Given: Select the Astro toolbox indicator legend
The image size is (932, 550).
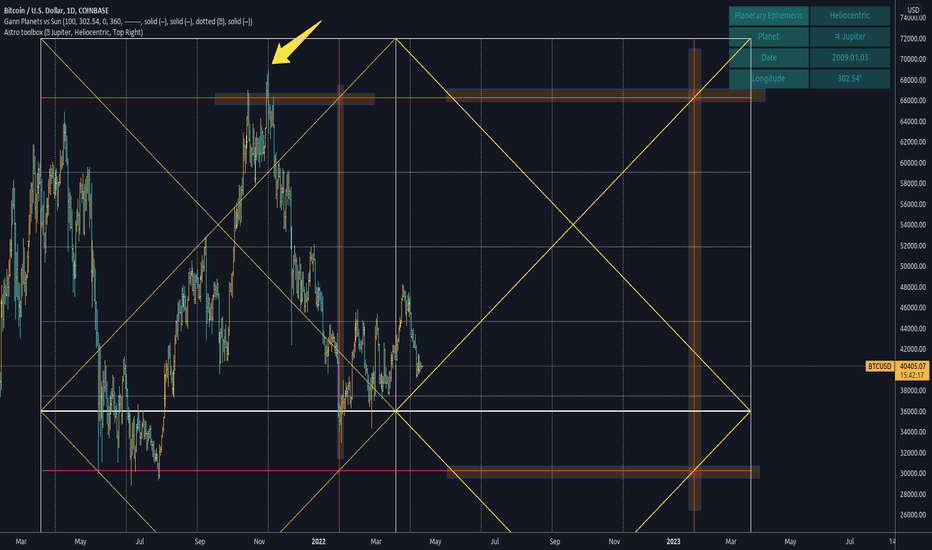Looking at the screenshot, I should [73, 32].
